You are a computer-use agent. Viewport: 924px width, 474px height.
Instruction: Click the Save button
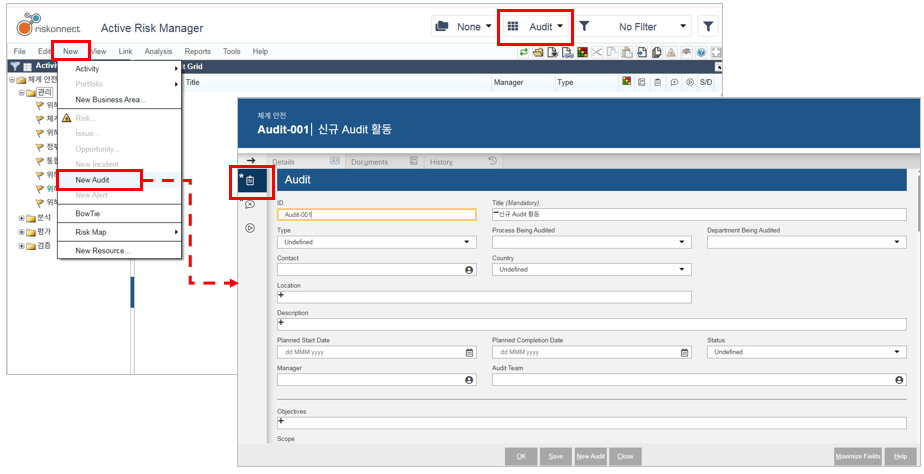[x=556, y=456]
